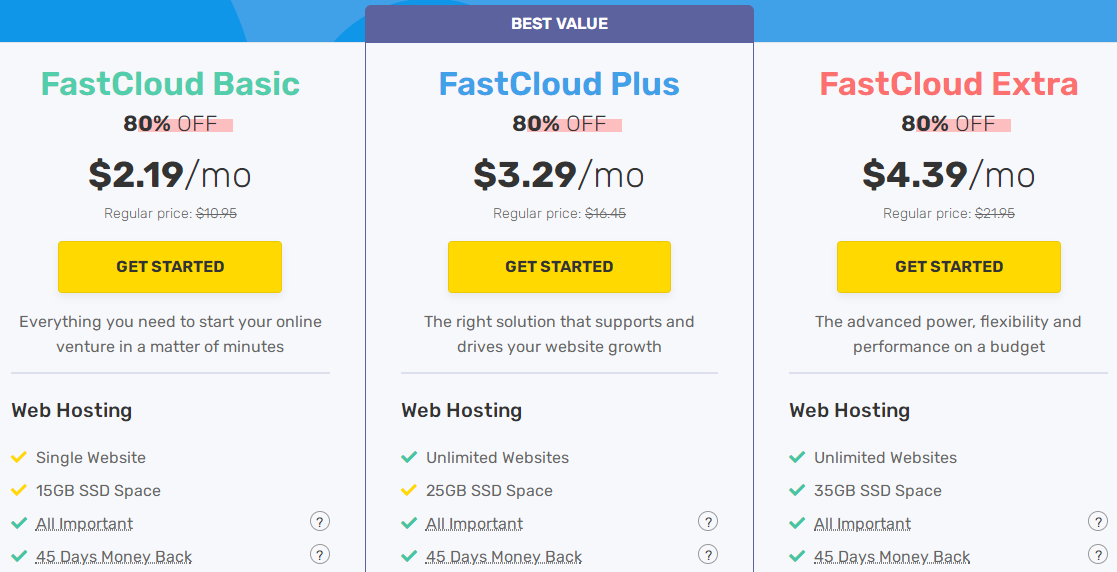1117x572 pixels.
Task: Choose Get Started for FastCloud Extra
Action: [949, 267]
